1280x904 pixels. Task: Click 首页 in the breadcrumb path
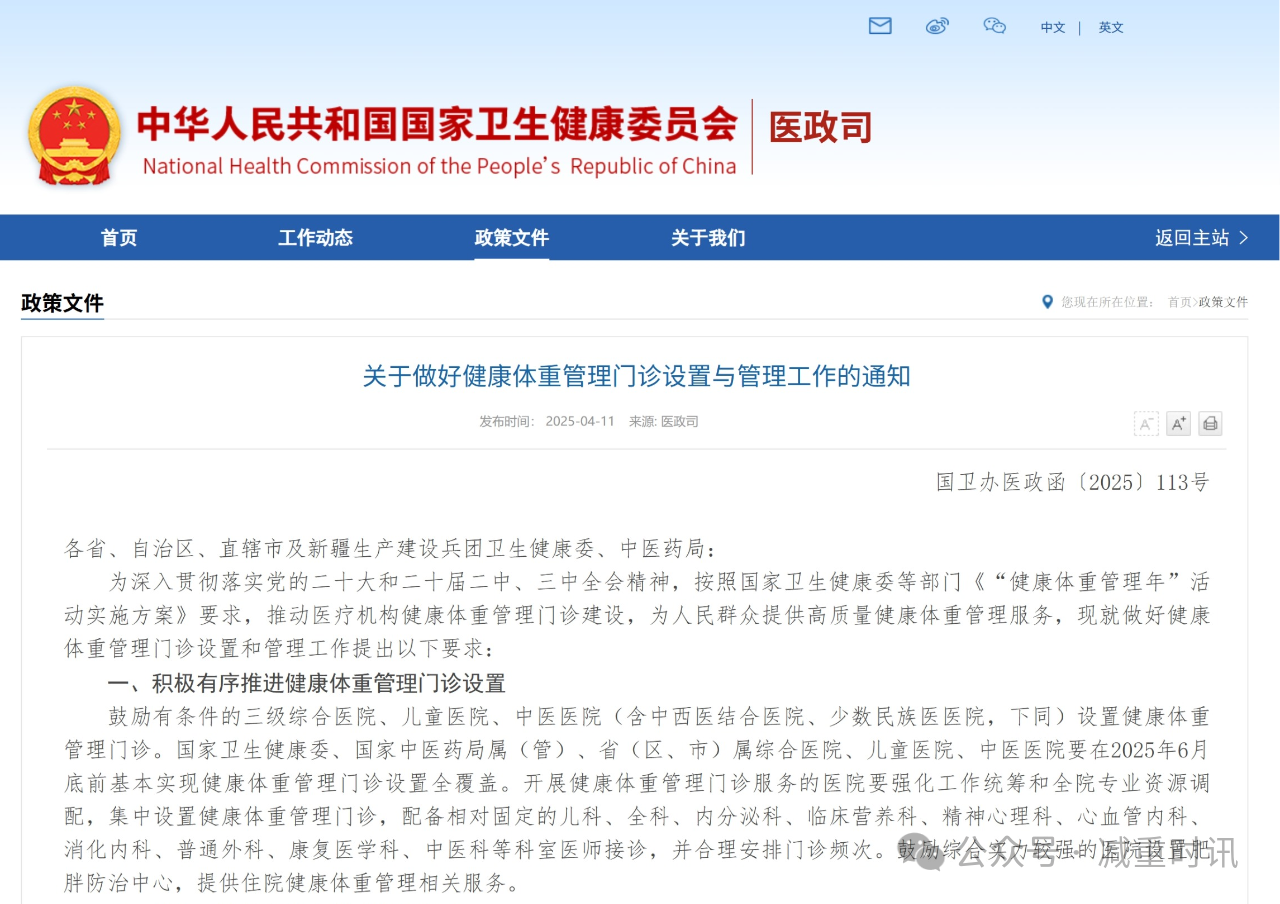(x=1179, y=302)
